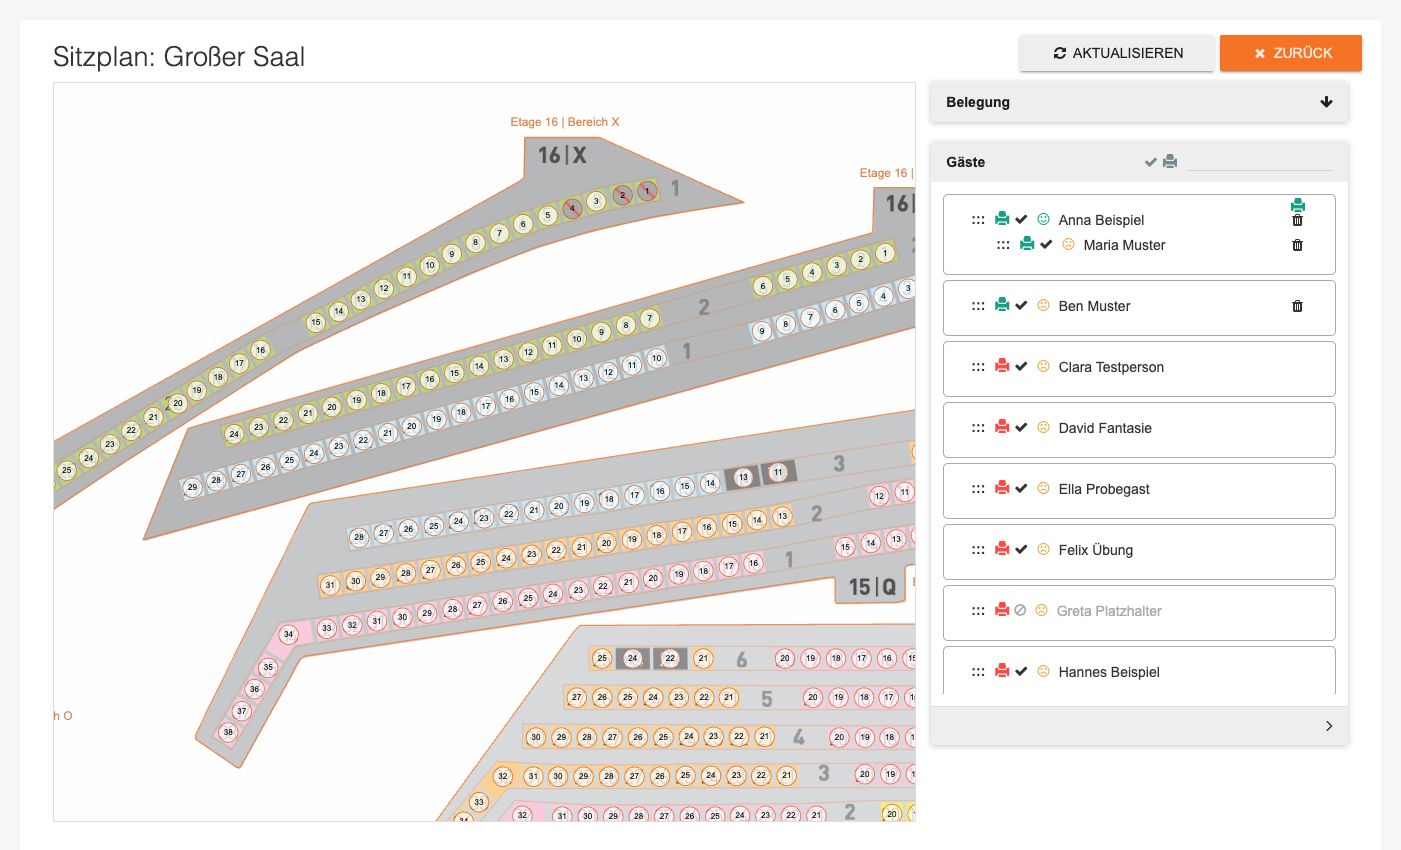1401x850 pixels.
Task: Click the green seat icon beside Anna Beispiel's name
Action: 1002,220
